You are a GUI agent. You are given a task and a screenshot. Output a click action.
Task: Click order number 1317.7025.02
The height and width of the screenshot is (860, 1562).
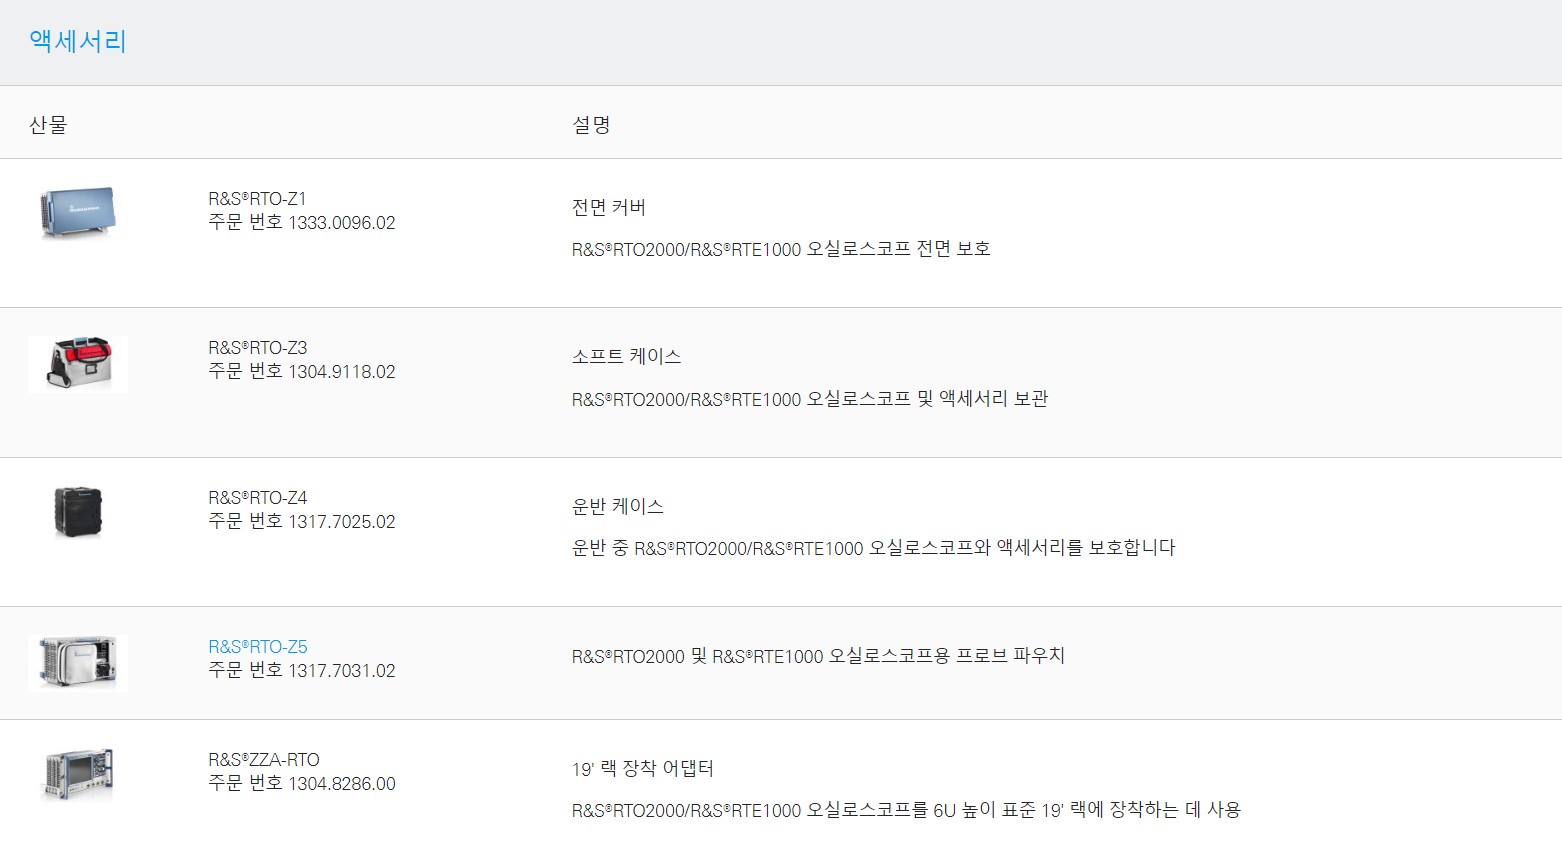click(342, 522)
